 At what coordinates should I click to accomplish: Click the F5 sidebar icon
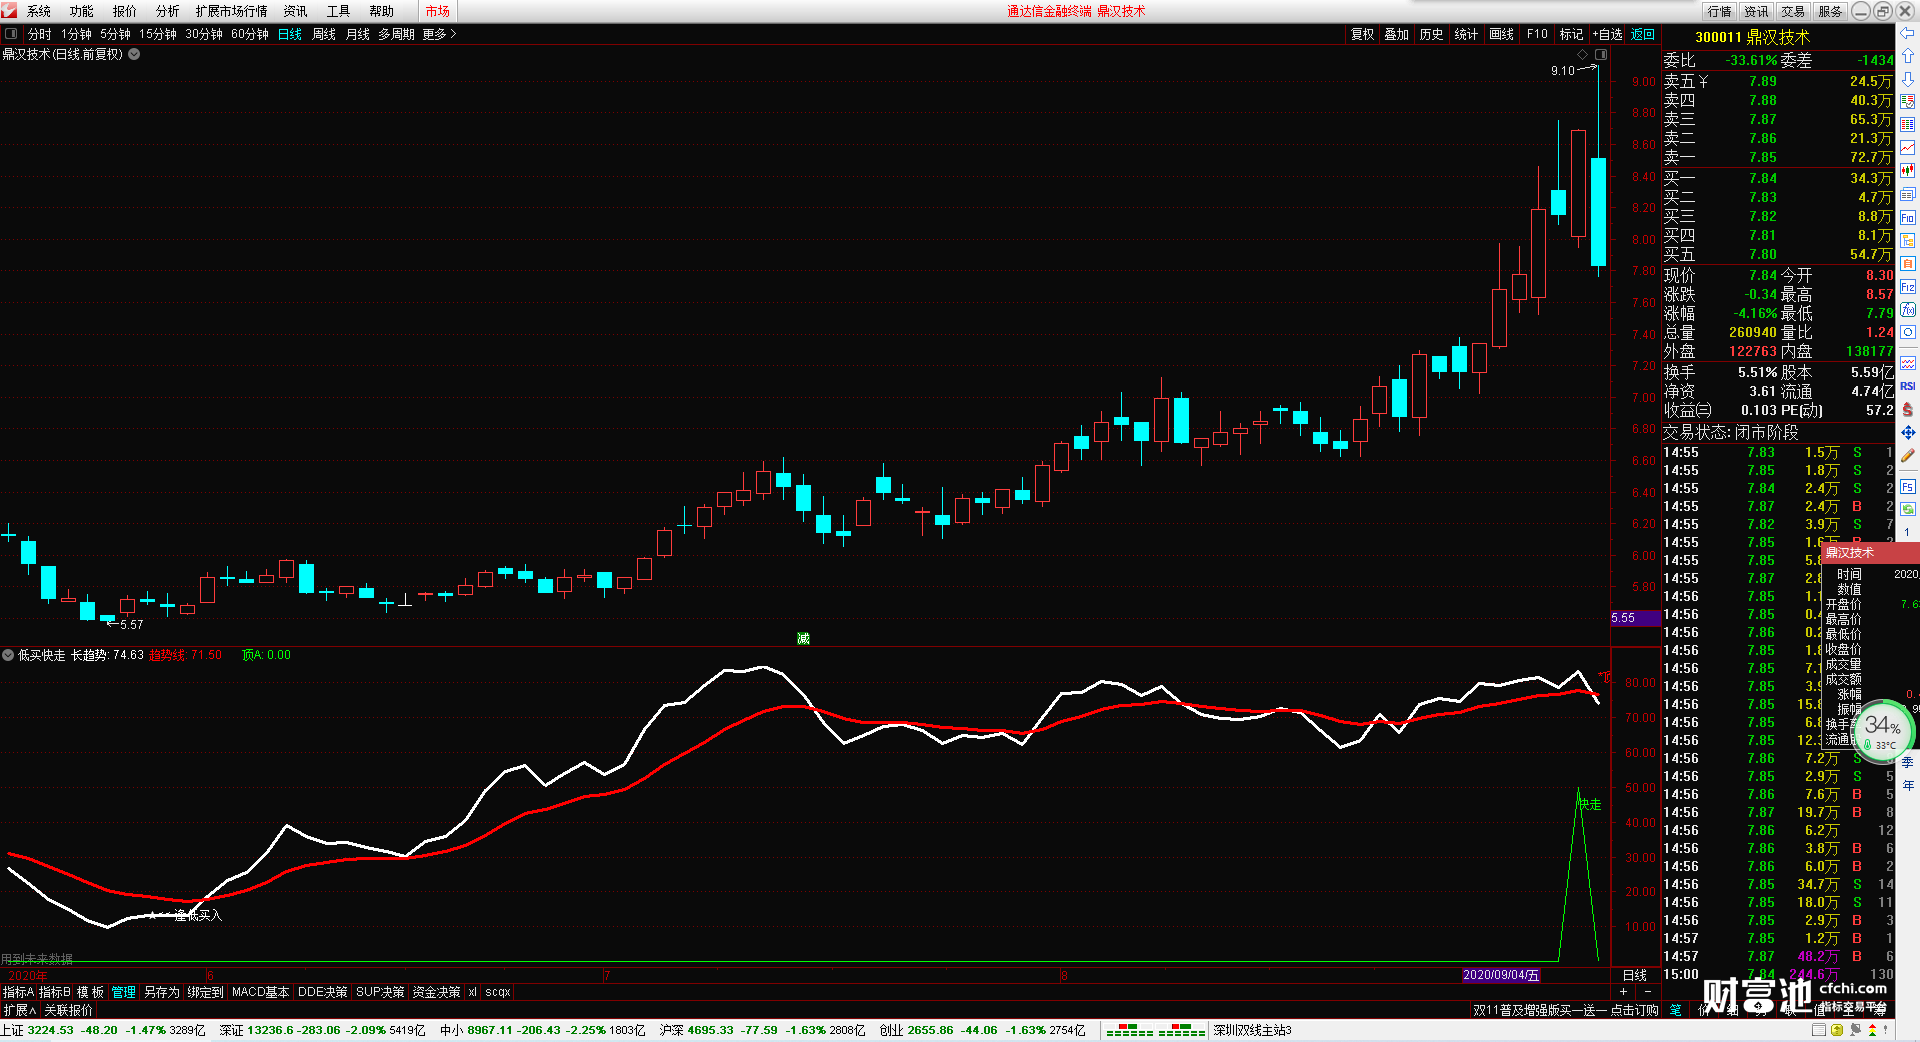click(1908, 487)
